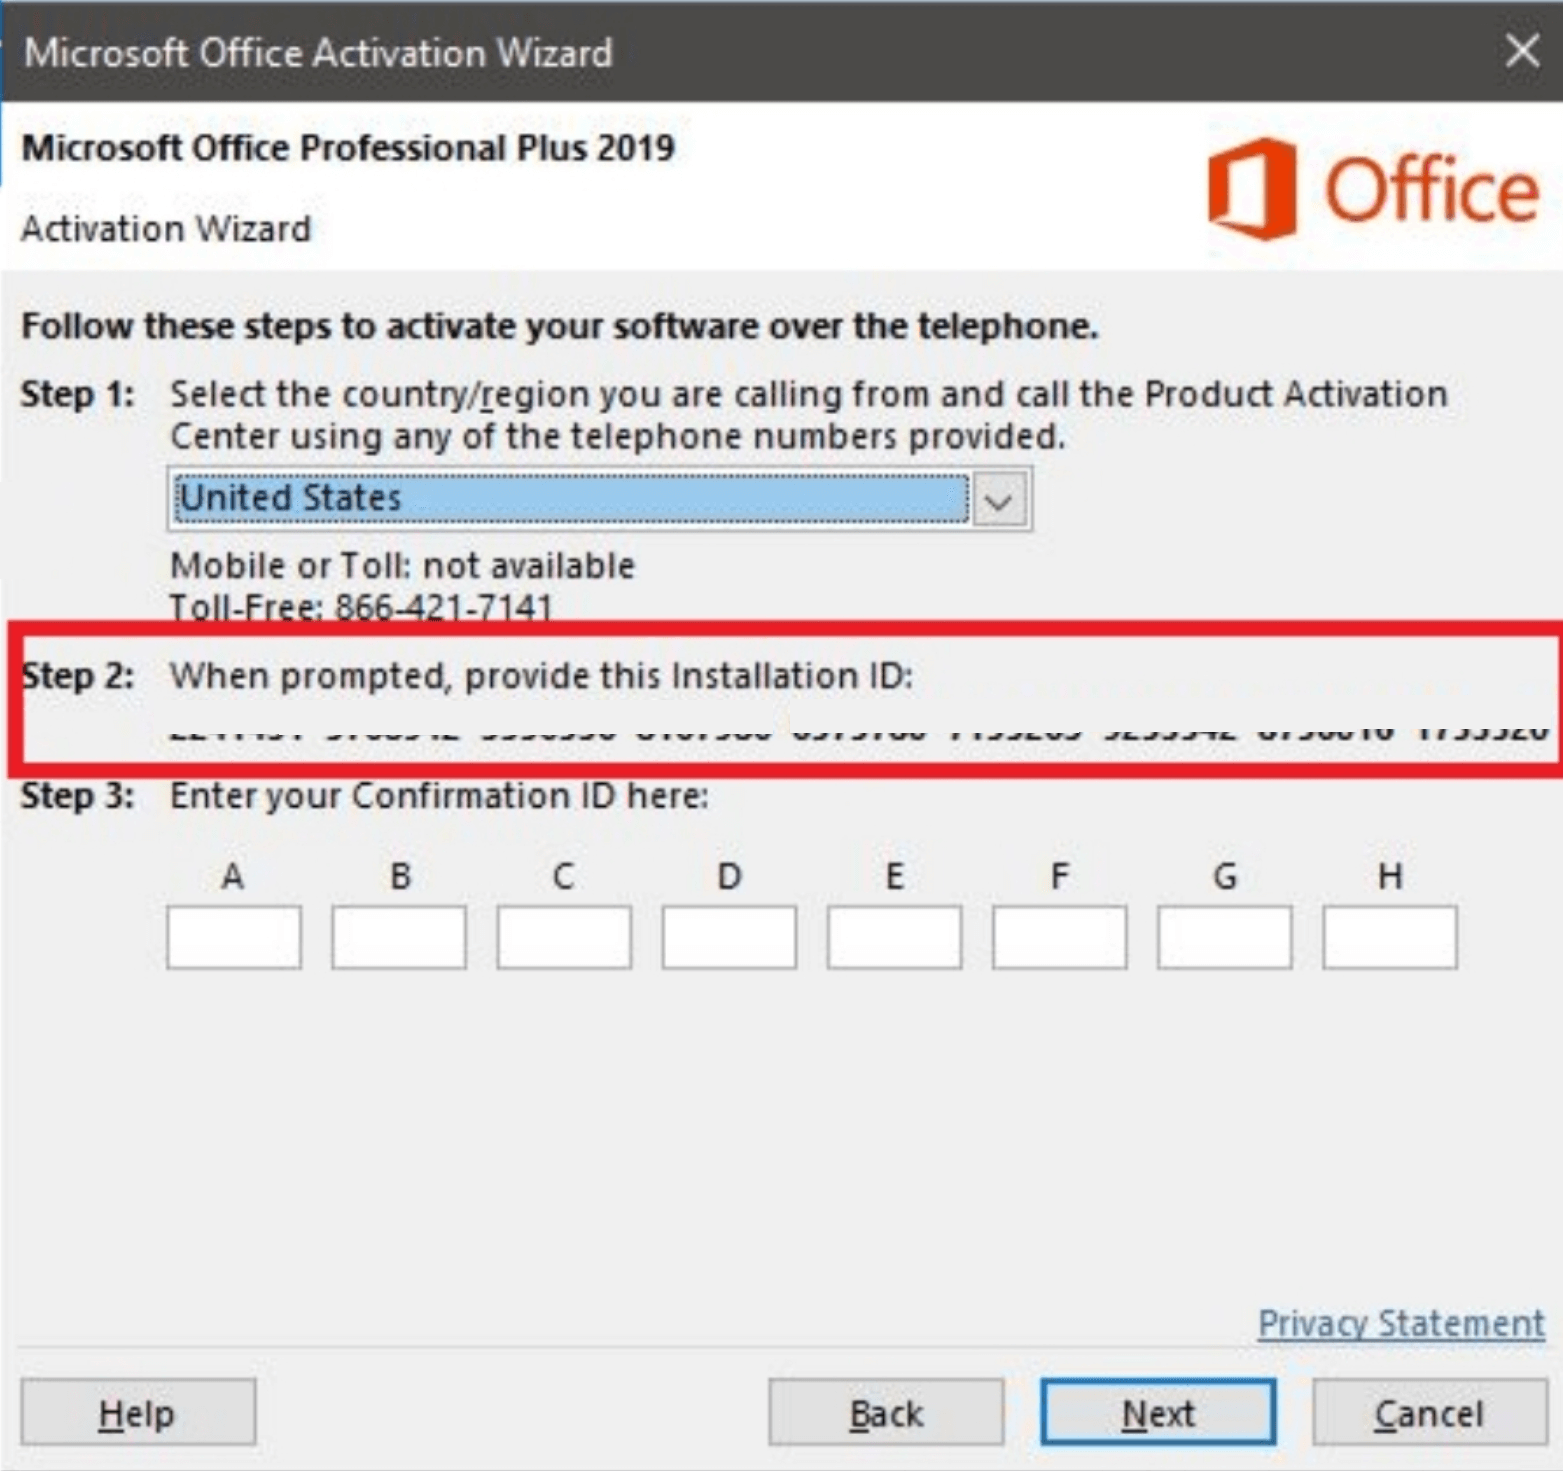The image size is (1563, 1471).
Task: Select the United States combo box
Action: (x=572, y=499)
